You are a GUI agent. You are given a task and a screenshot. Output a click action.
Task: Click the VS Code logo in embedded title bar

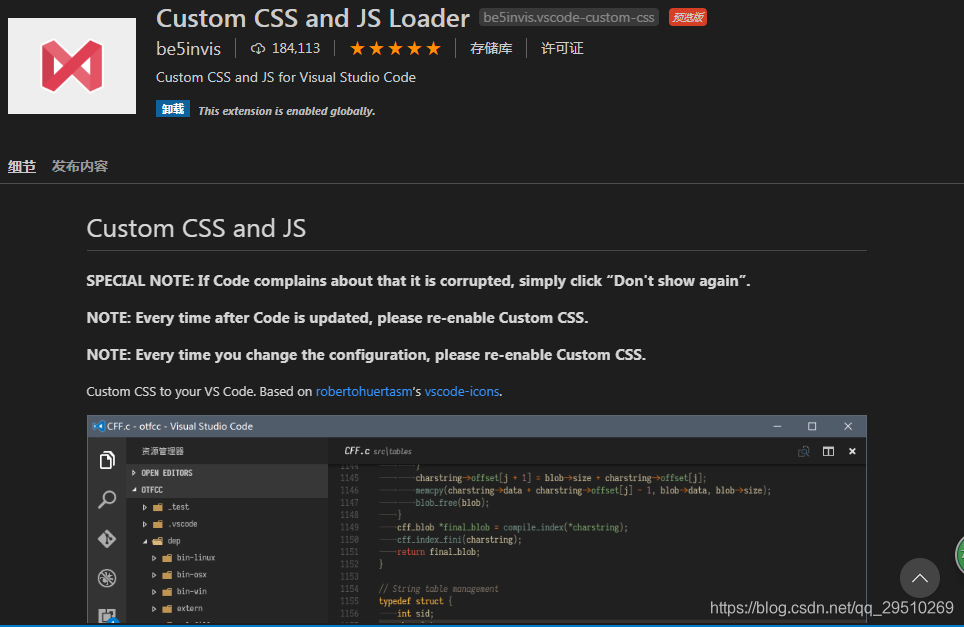click(98, 426)
